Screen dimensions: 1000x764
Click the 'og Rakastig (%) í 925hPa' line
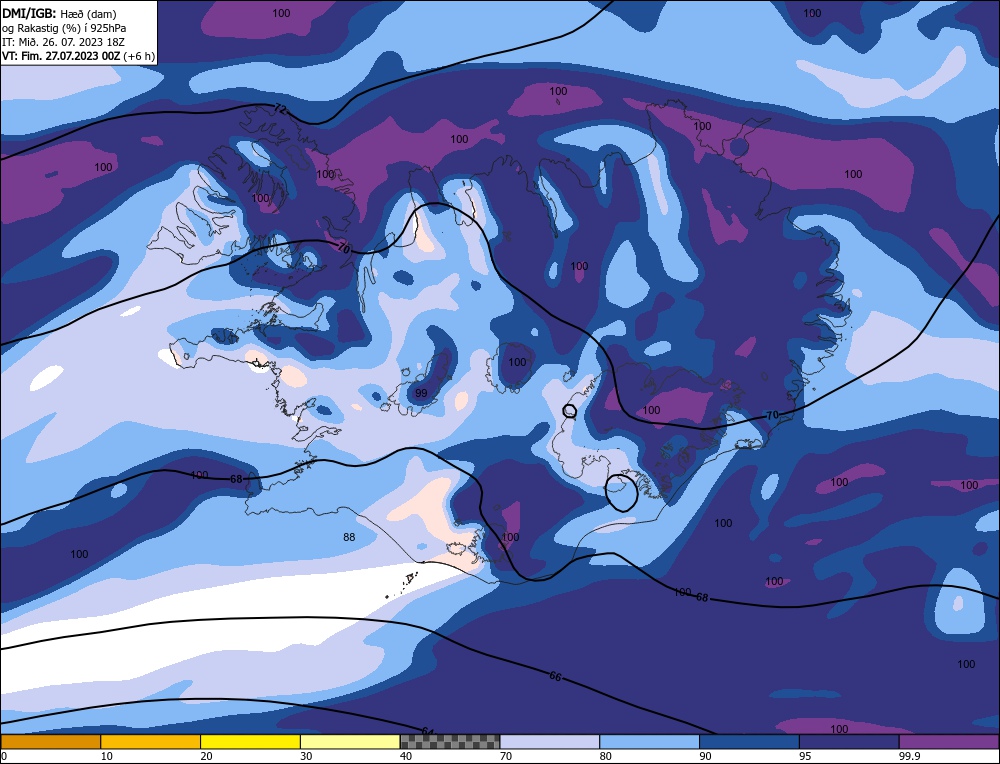click(64, 27)
